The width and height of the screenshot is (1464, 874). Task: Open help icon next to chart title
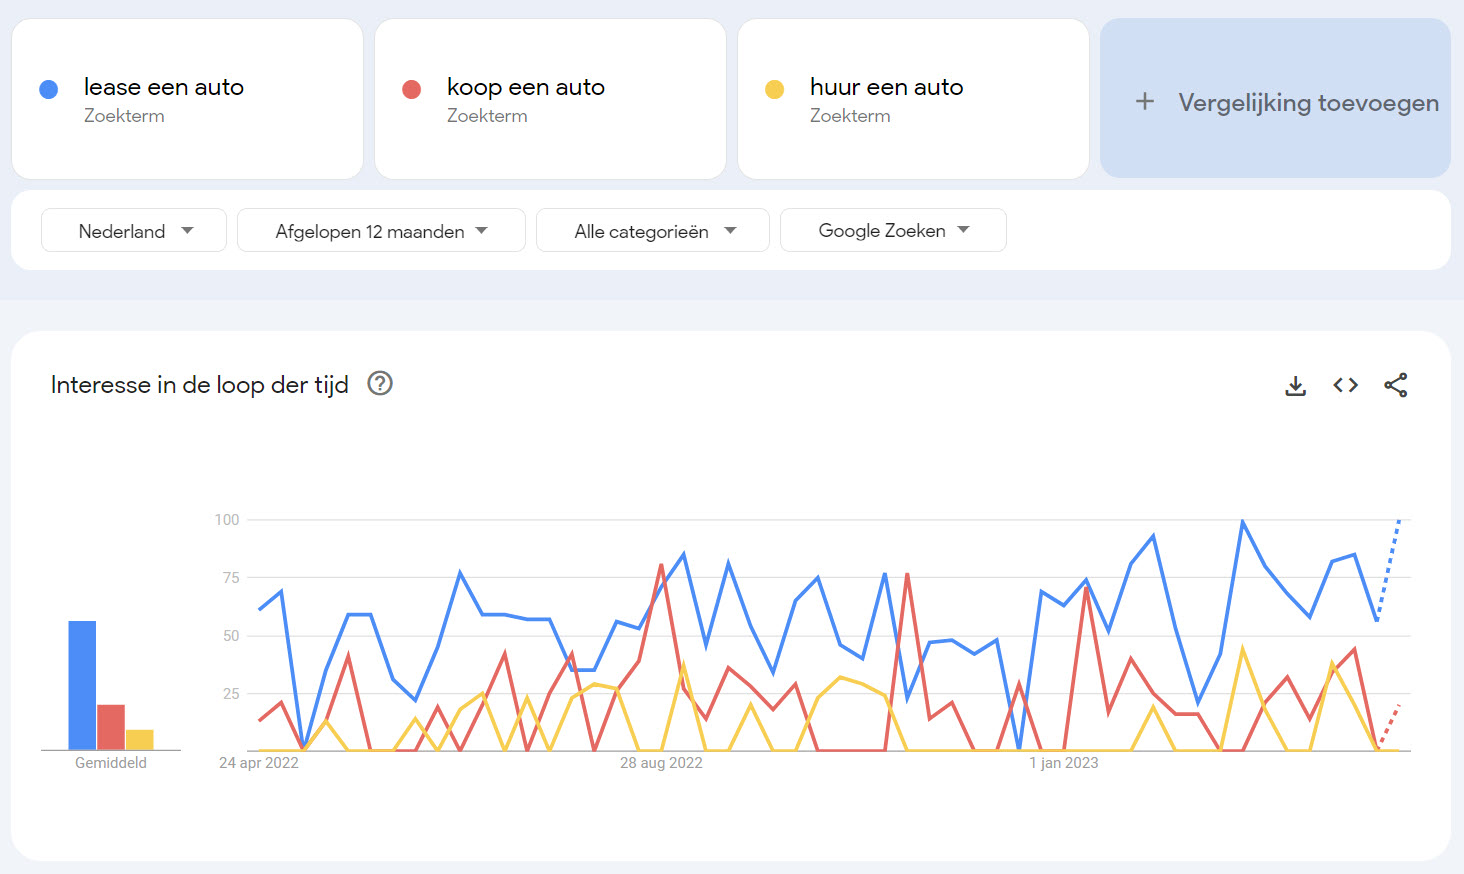[x=380, y=383]
